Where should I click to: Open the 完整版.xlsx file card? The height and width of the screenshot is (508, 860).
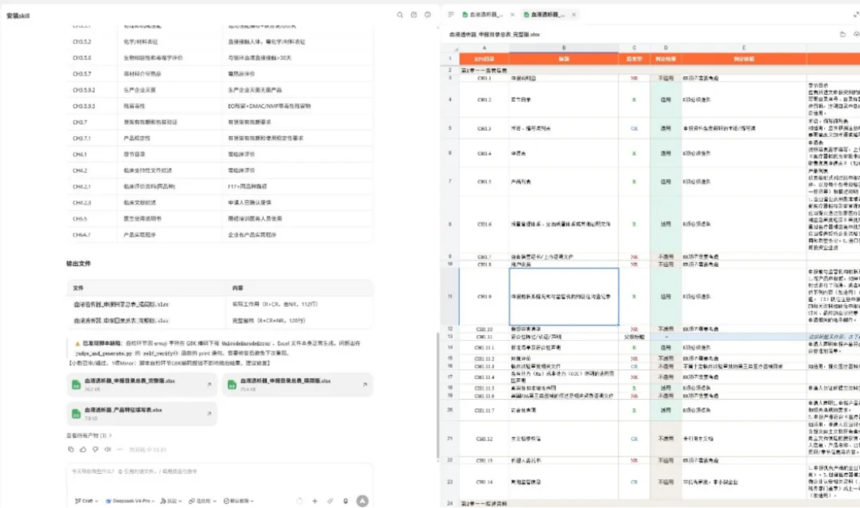coord(142,385)
